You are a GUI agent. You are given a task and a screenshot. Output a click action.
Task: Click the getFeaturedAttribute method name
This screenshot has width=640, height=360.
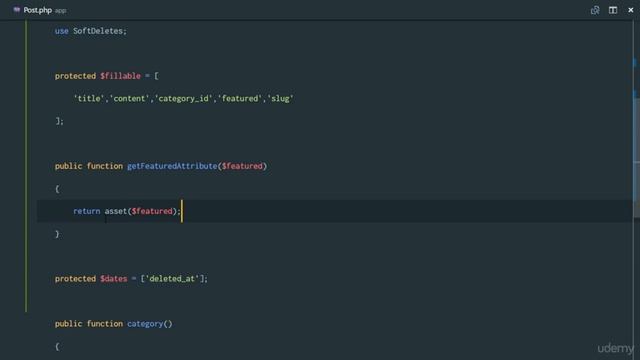(172, 166)
